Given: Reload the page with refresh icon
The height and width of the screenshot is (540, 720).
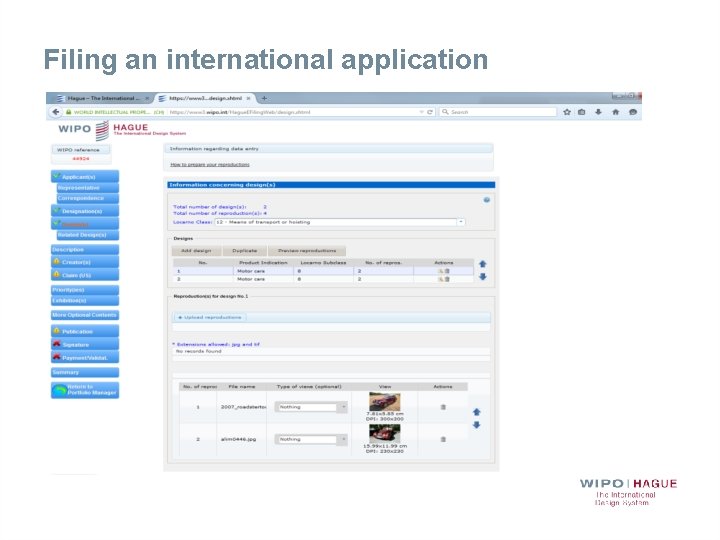Looking at the screenshot, I should [430, 112].
